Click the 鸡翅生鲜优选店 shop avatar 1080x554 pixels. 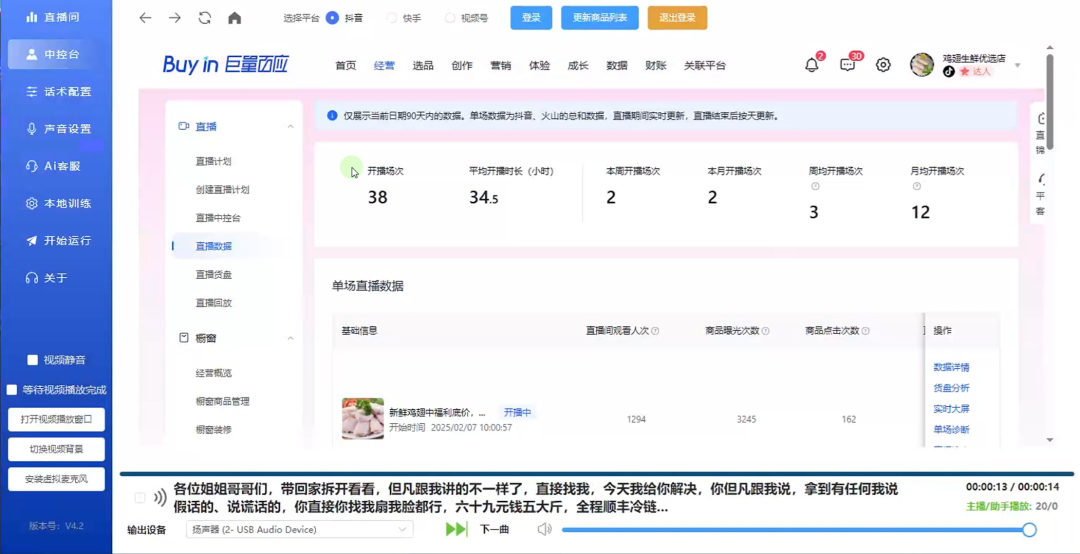922,65
